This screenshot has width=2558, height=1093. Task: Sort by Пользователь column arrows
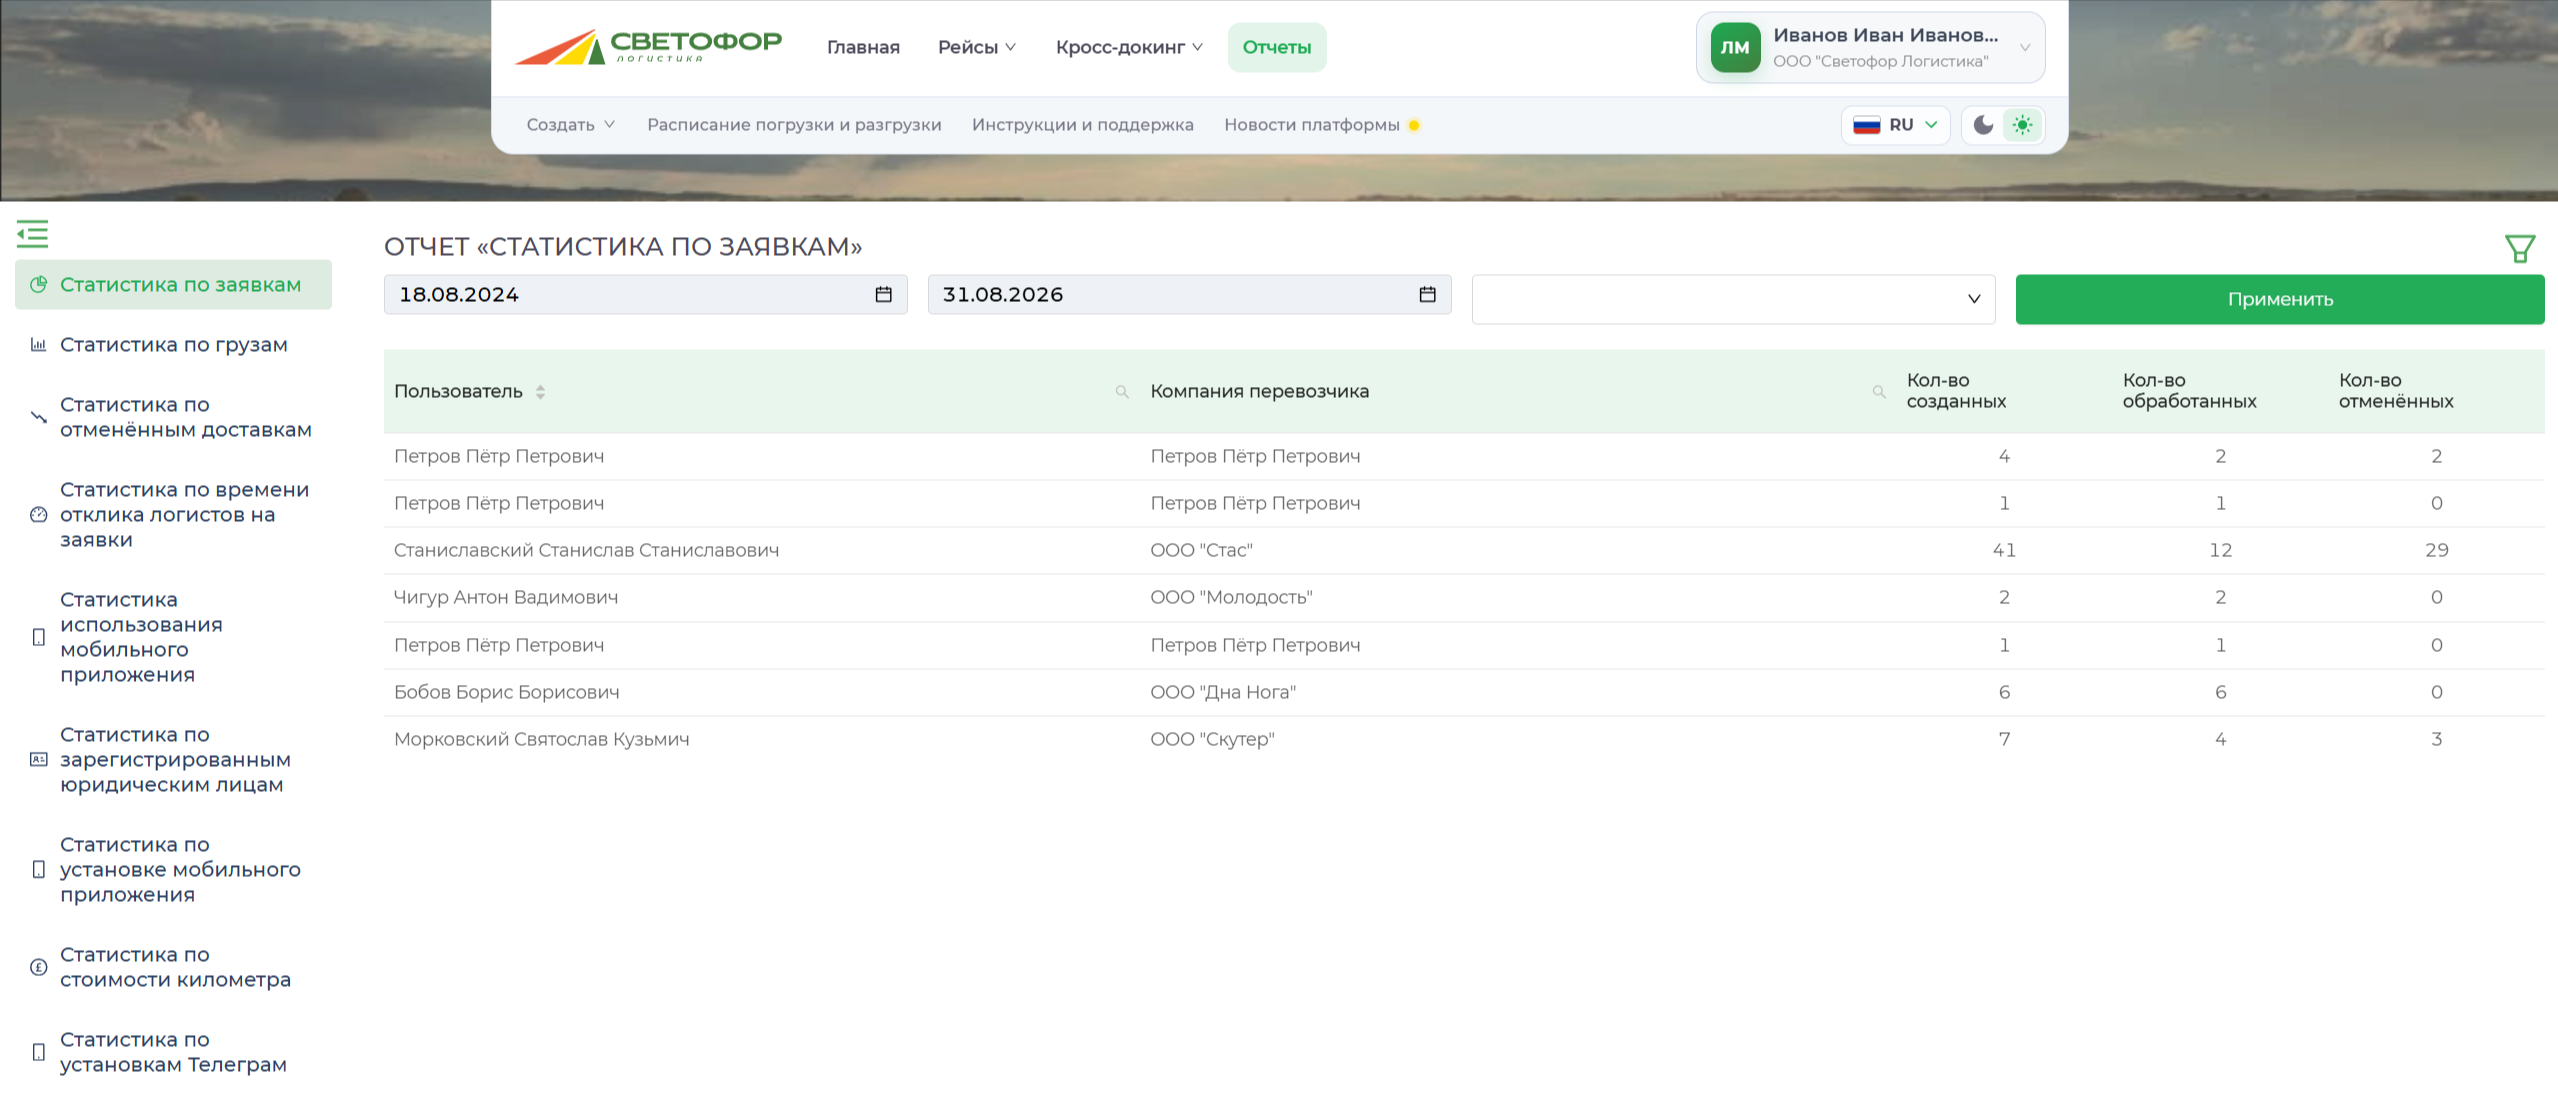pos(540,392)
